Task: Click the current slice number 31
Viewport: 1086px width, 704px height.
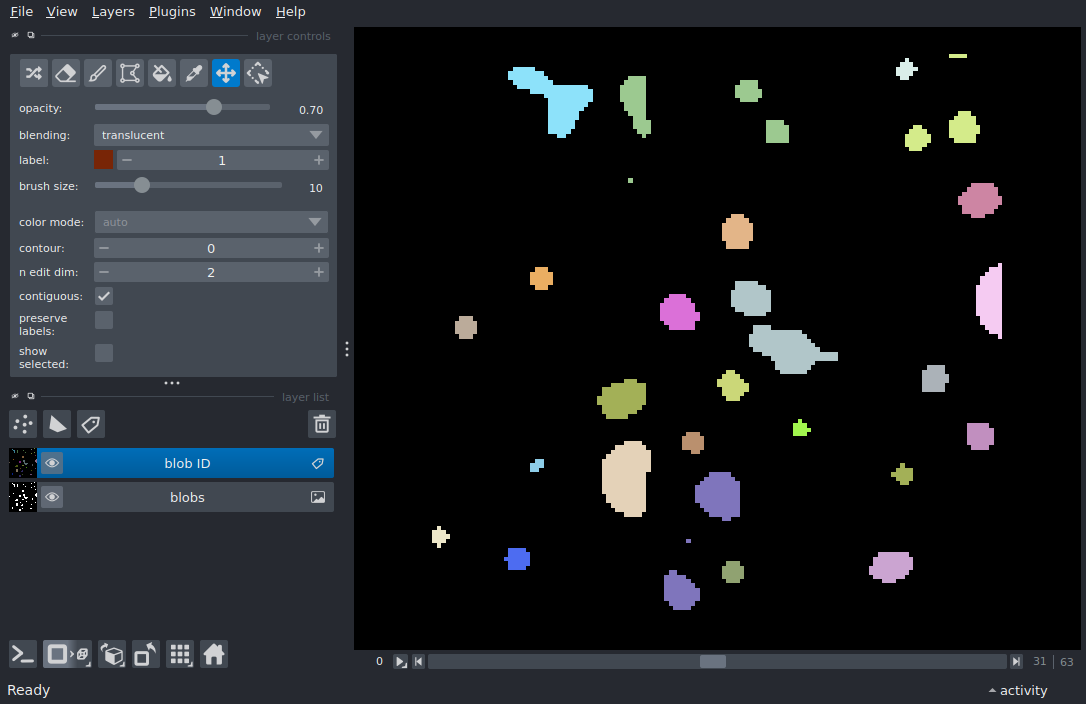Action: pos(1039,662)
